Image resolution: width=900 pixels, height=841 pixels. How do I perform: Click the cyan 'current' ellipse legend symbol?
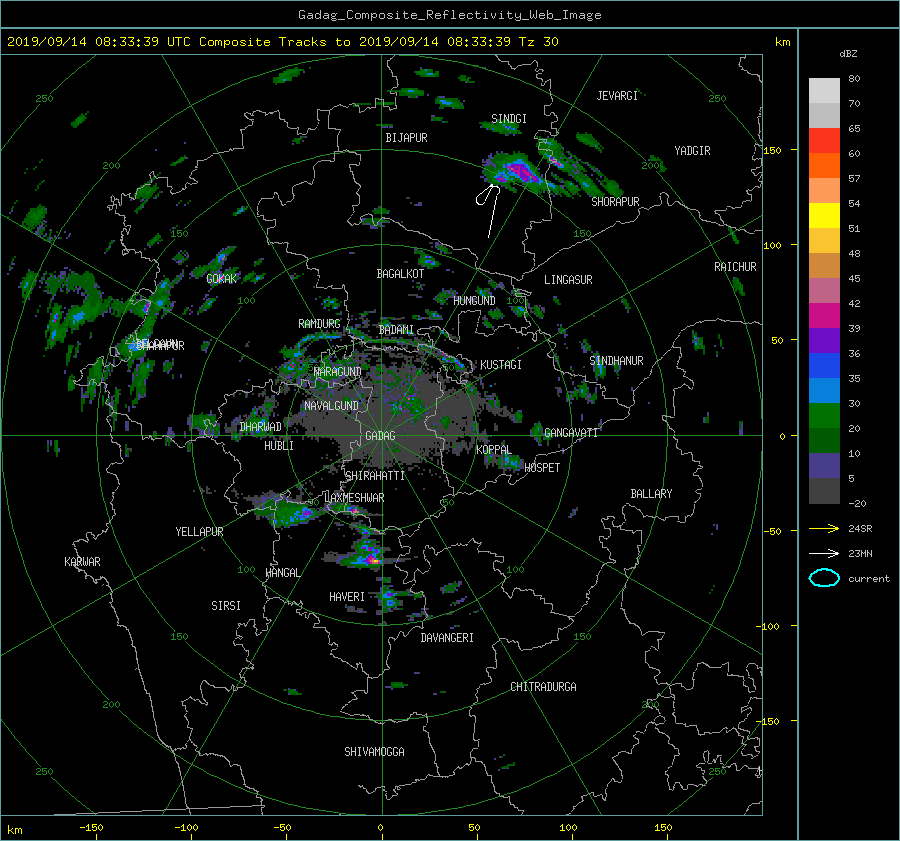(x=824, y=578)
